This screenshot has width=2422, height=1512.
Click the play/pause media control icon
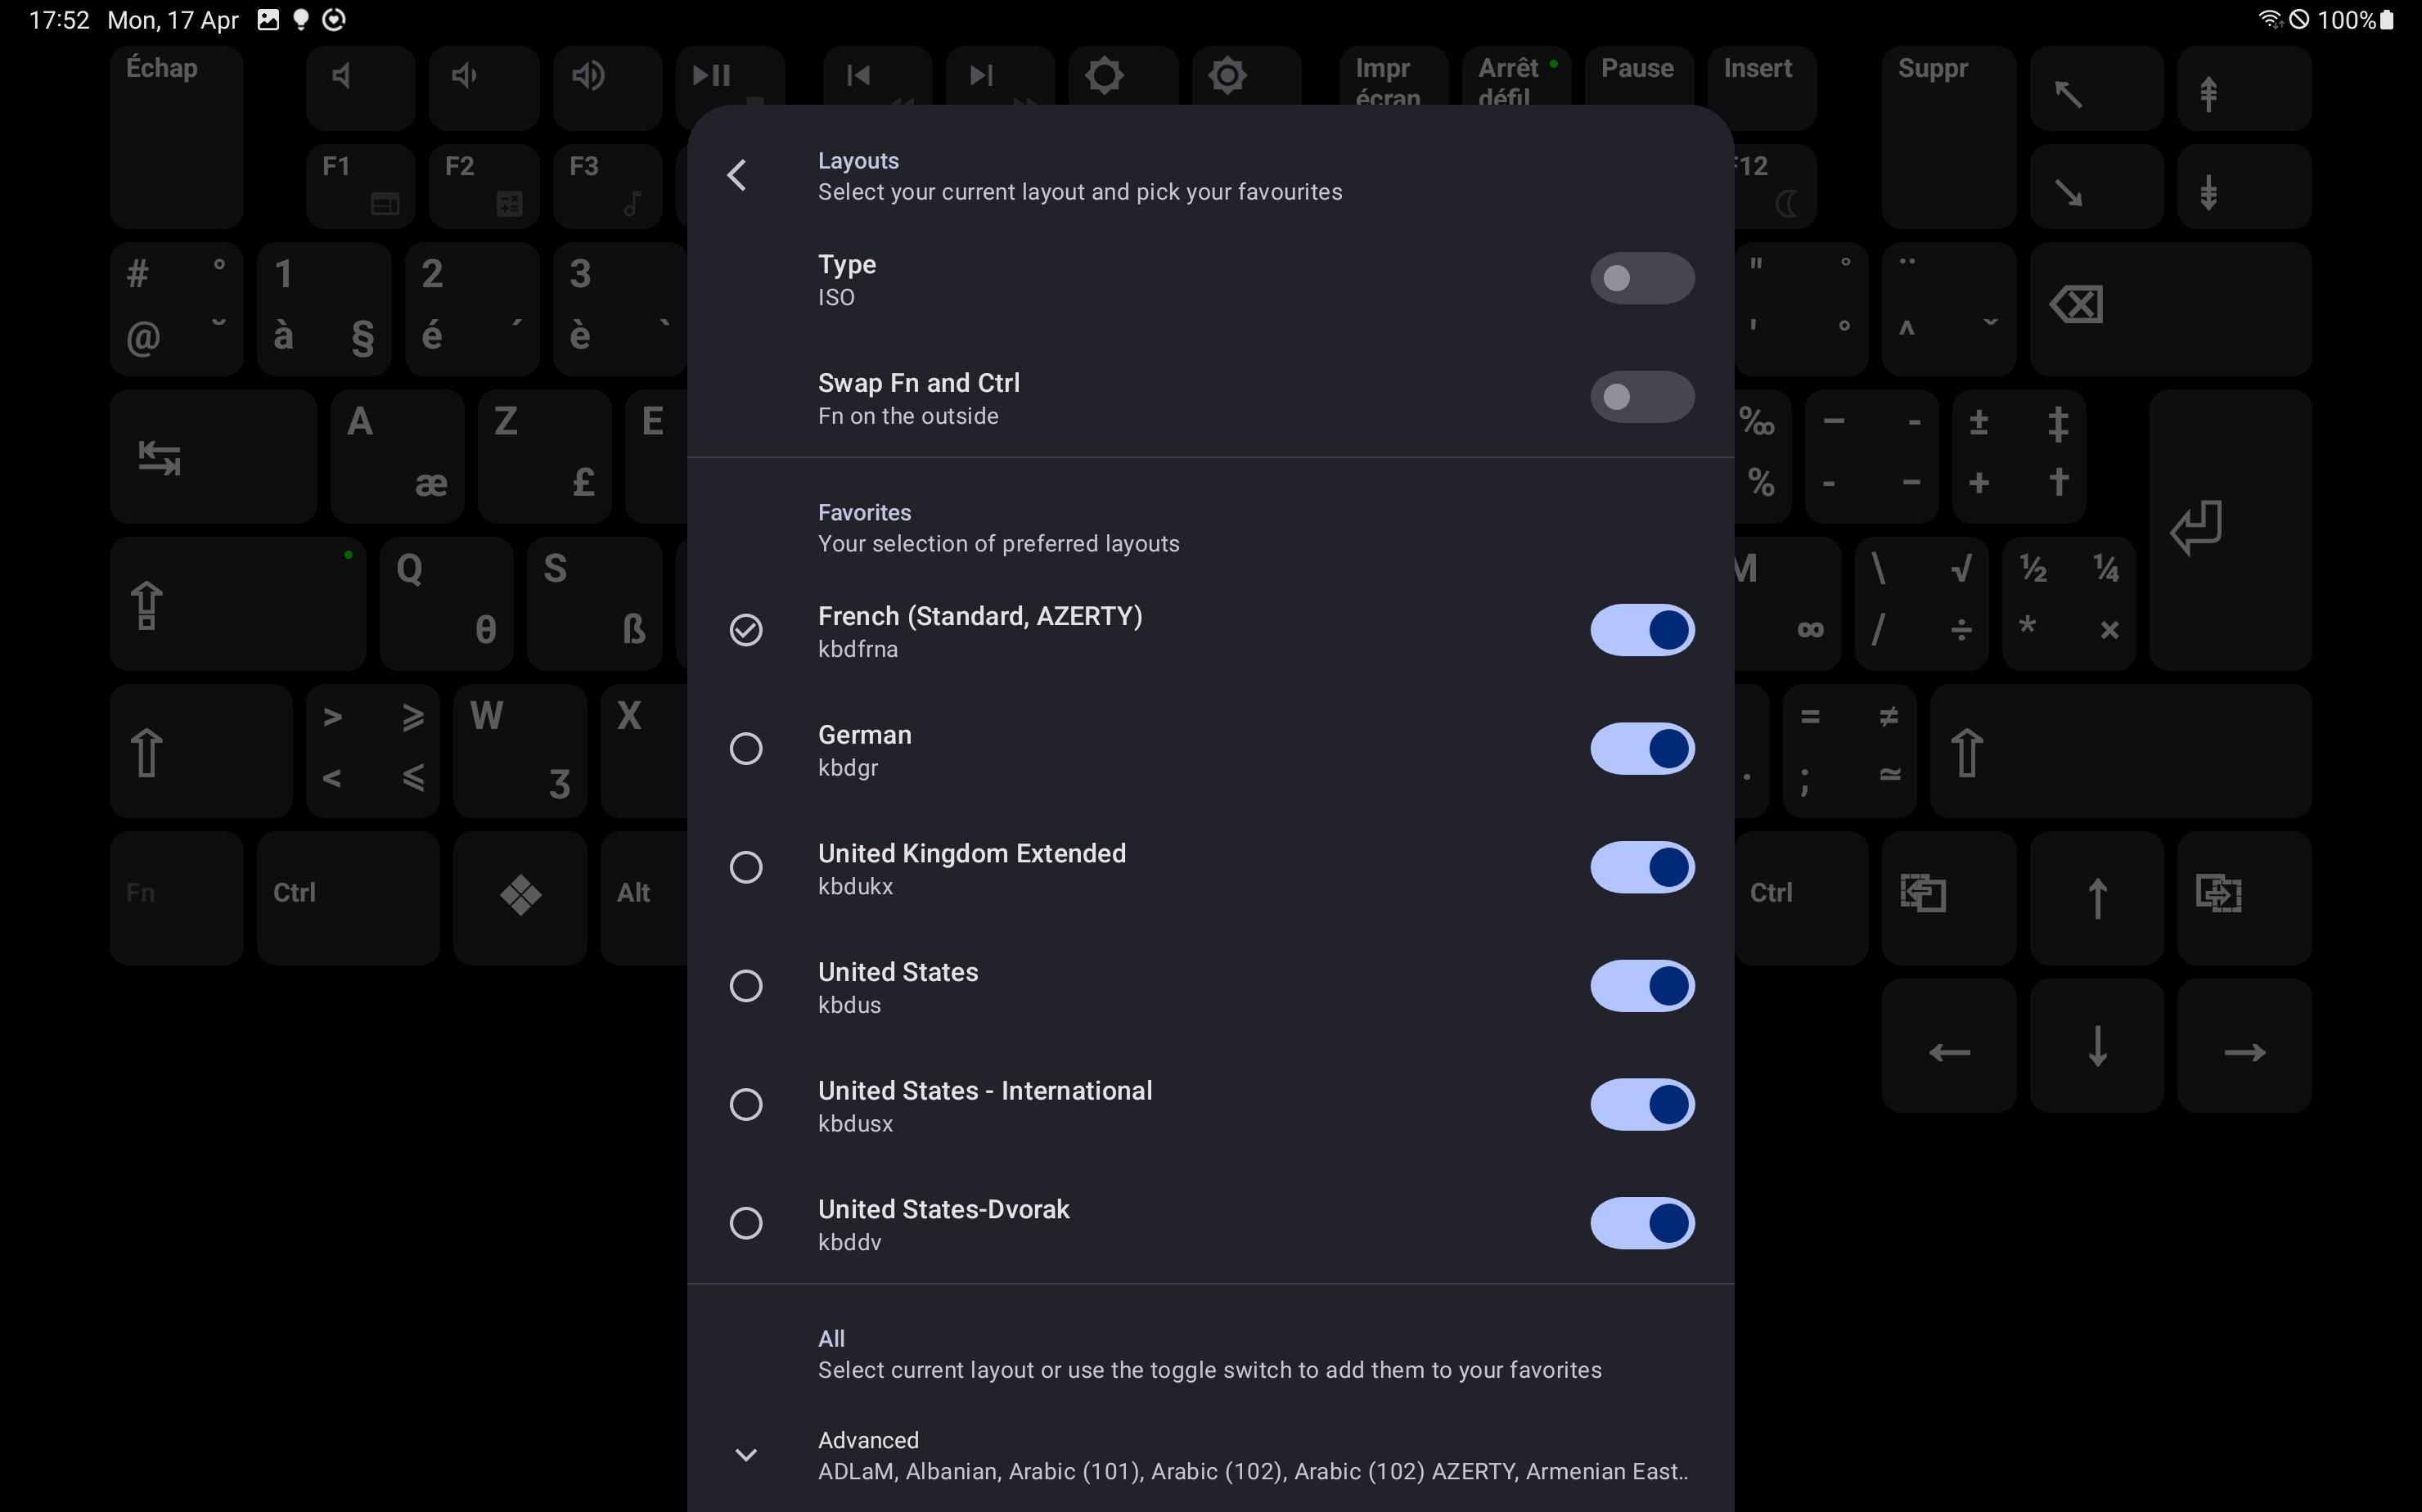[710, 73]
